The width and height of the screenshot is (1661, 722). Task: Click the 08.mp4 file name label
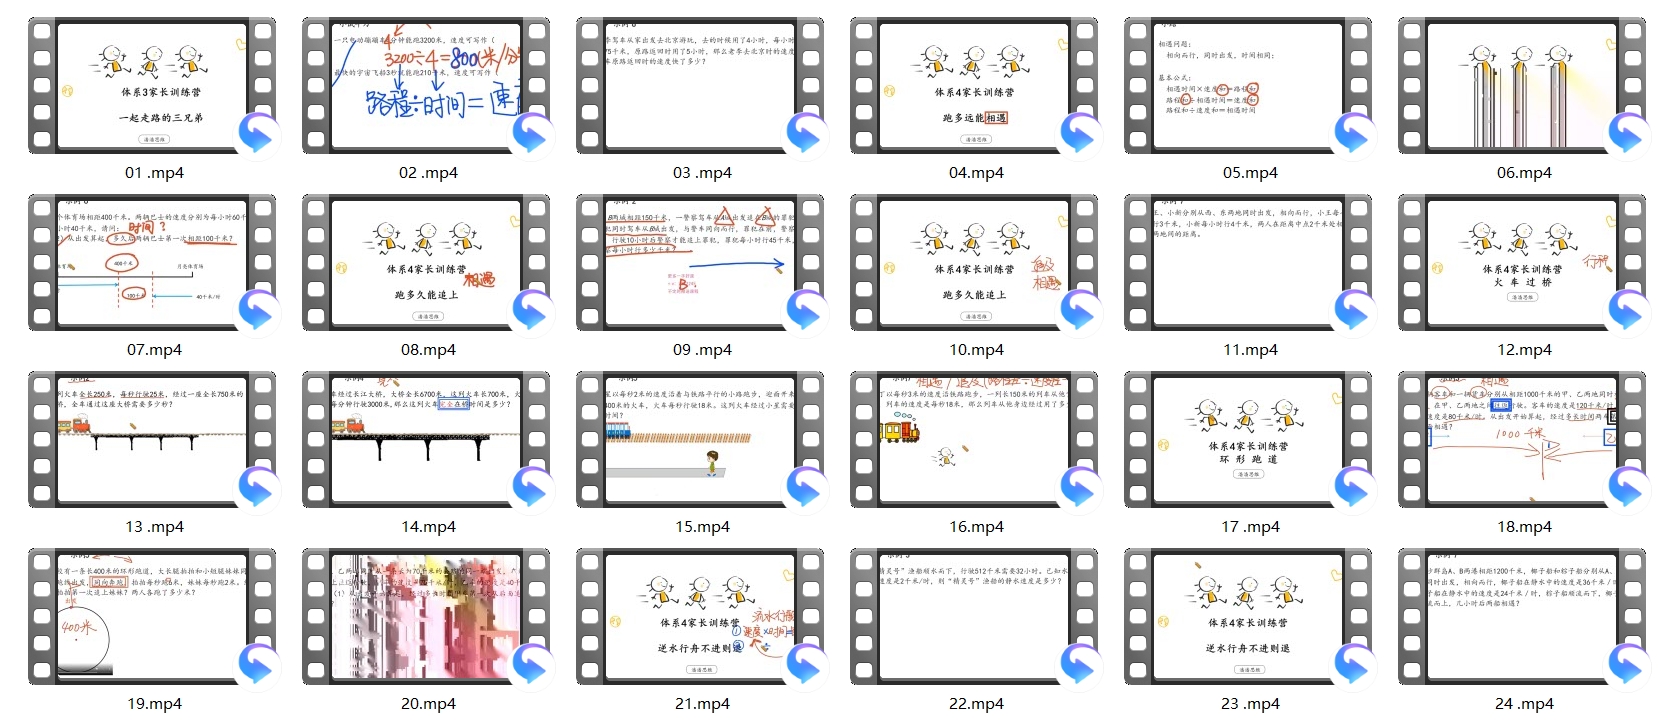(428, 350)
